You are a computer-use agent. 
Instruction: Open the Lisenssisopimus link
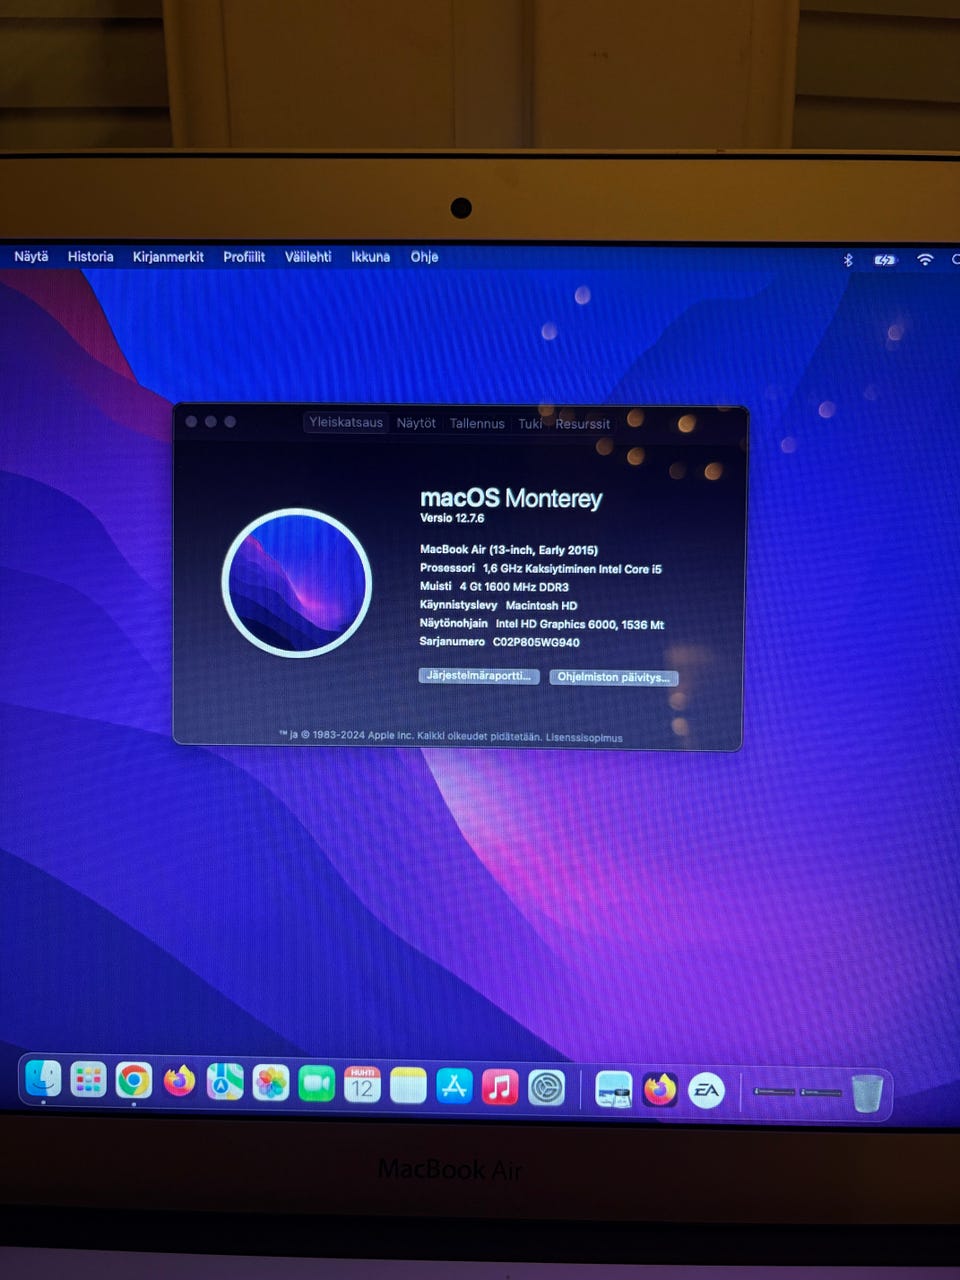click(584, 738)
